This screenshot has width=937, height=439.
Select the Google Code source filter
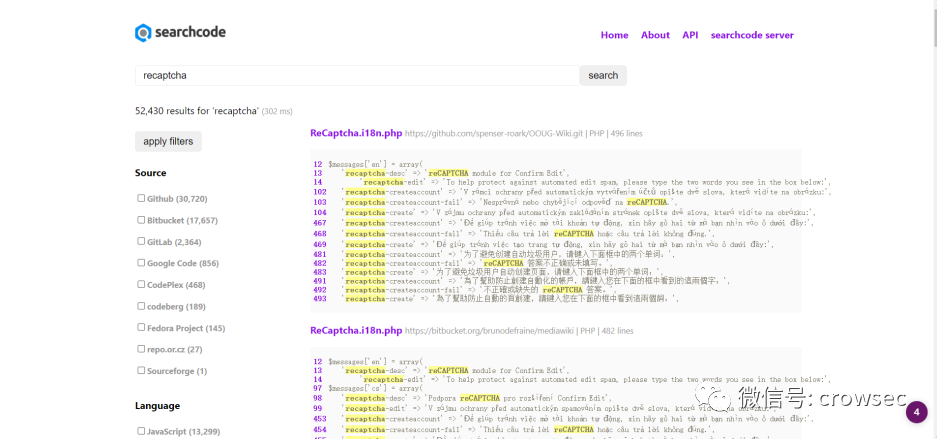coord(142,263)
